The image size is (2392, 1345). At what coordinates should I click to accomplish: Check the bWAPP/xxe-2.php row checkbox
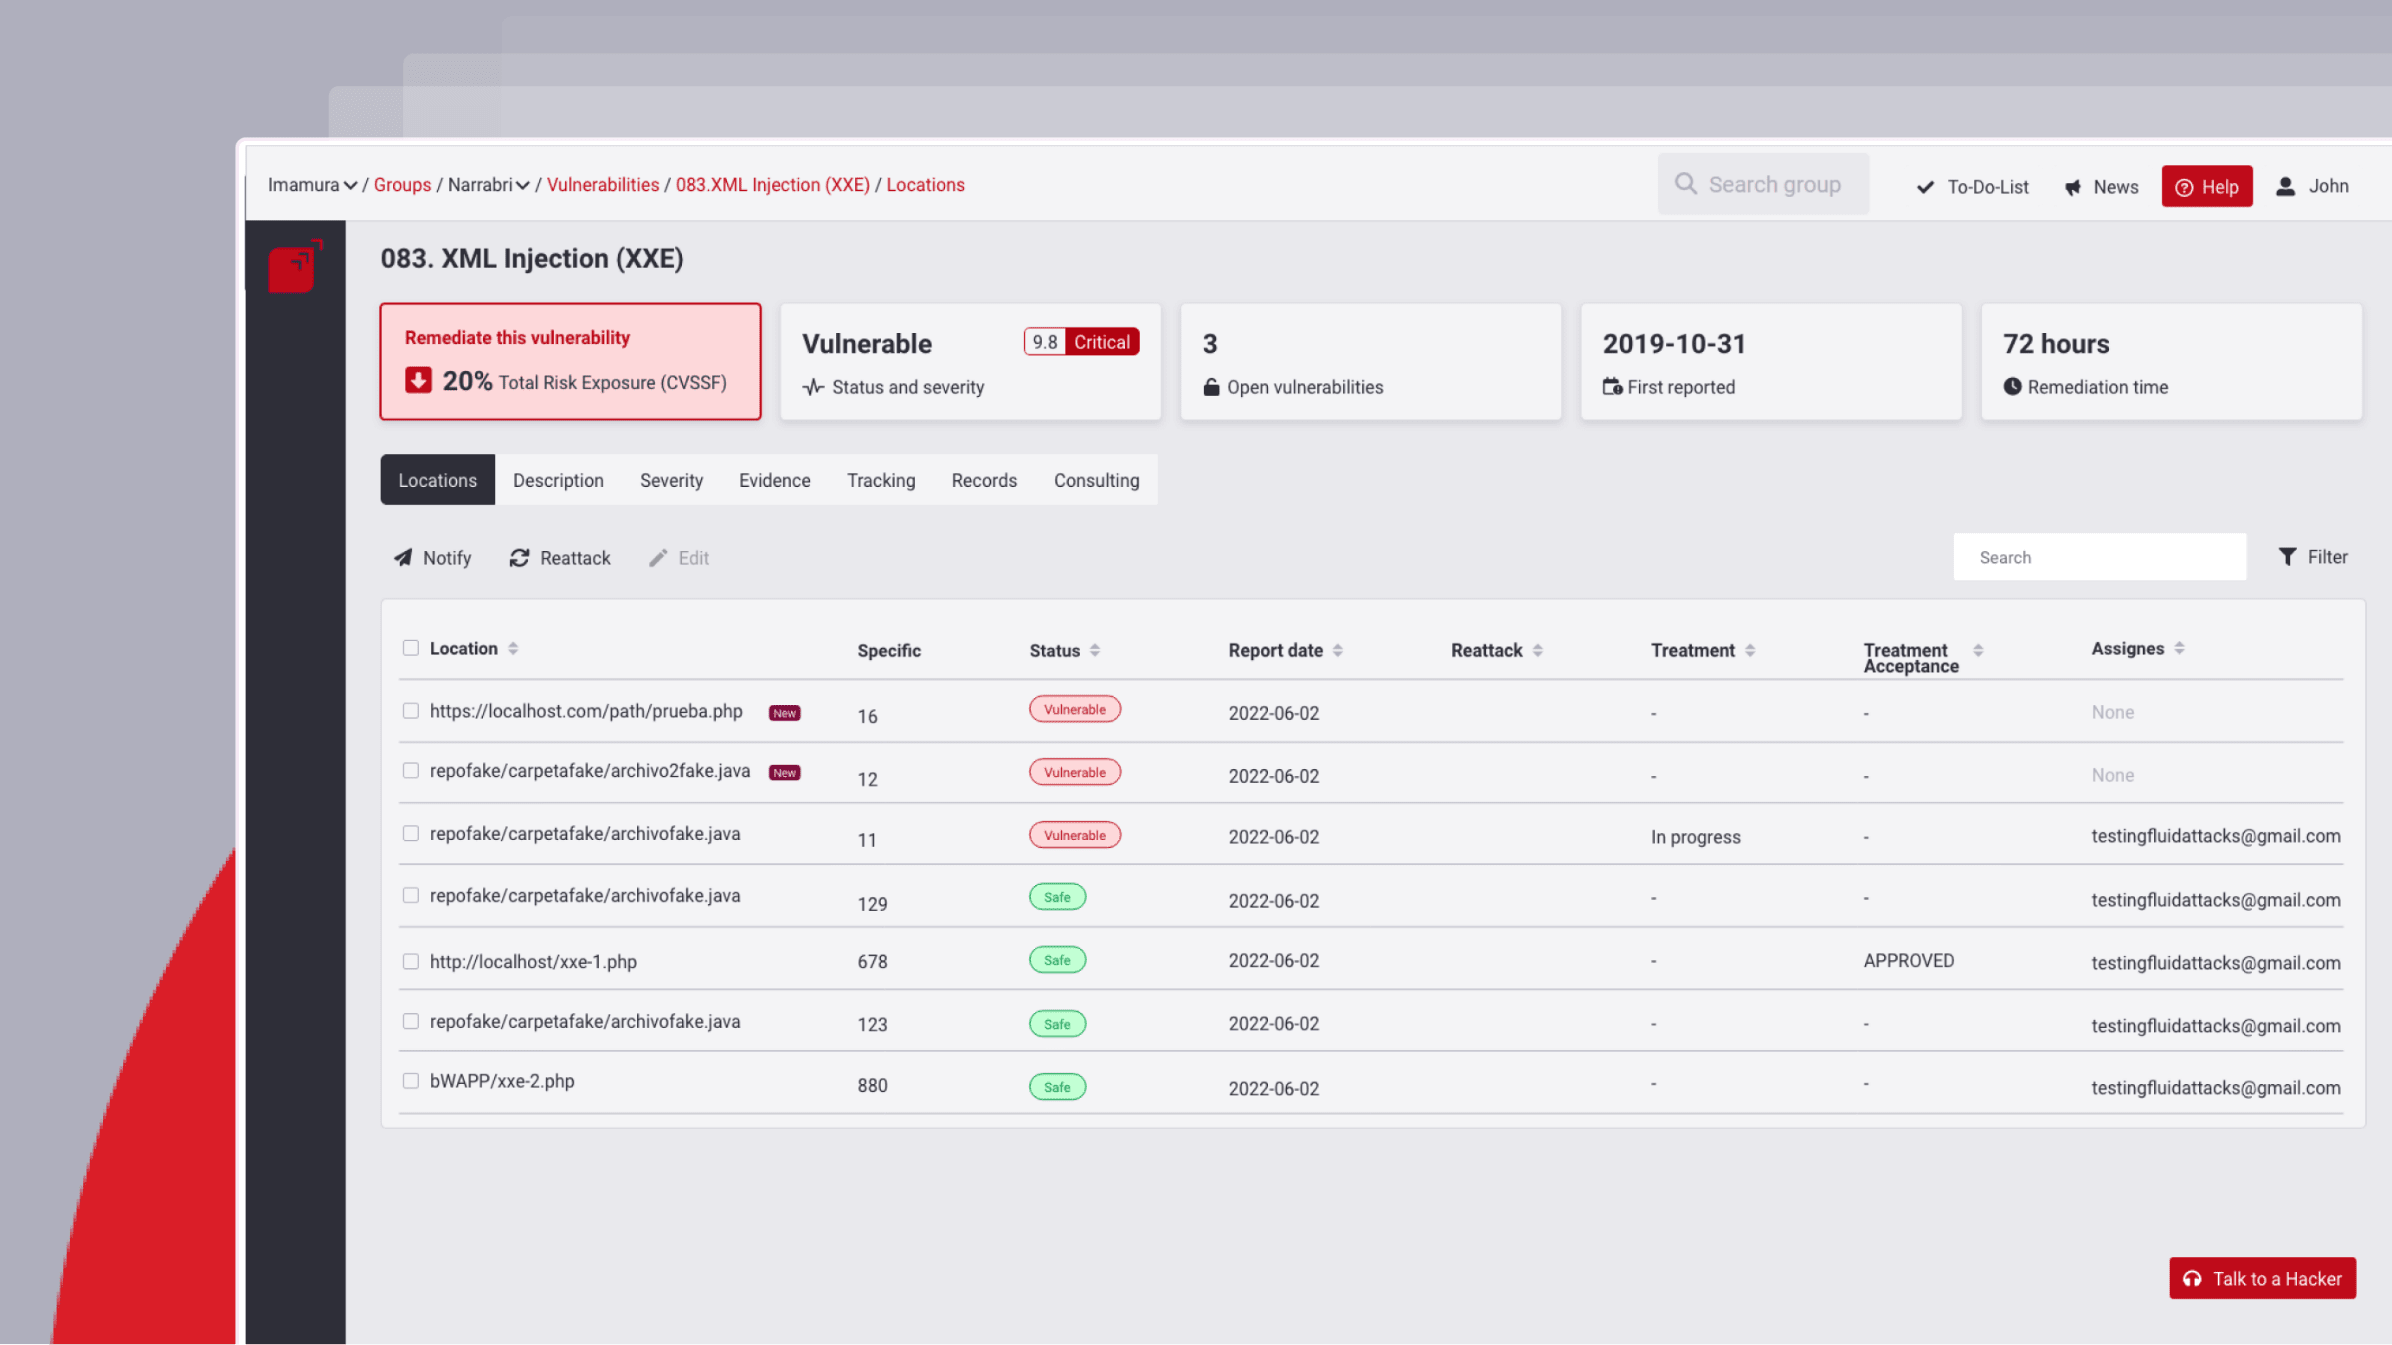tap(411, 1082)
